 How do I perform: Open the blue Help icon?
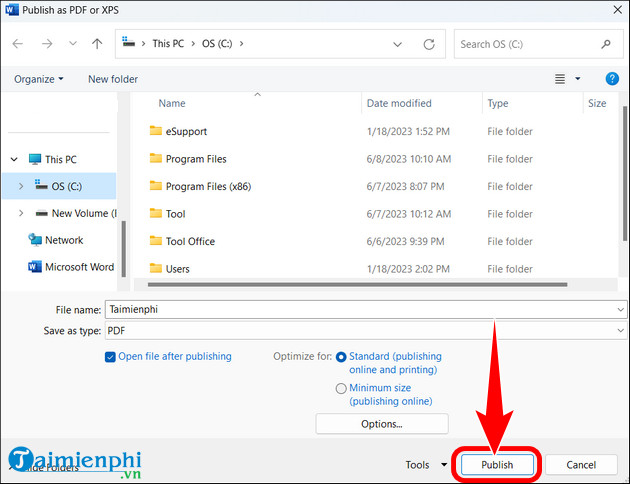(612, 79)
